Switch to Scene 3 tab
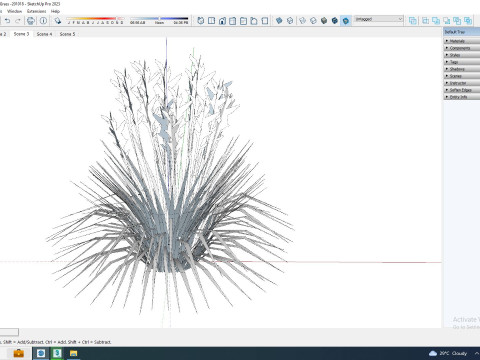480x360 pixels. (21, 34)
